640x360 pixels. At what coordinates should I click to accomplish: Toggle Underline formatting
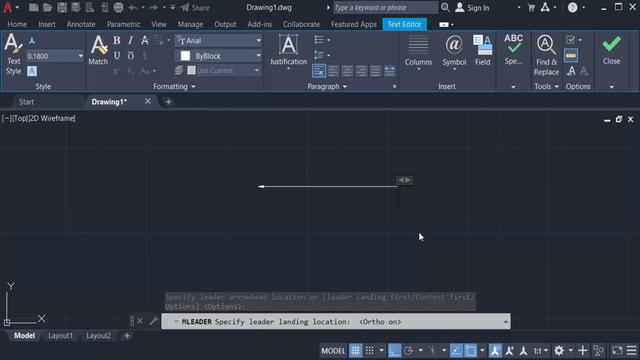click(117, 56)
